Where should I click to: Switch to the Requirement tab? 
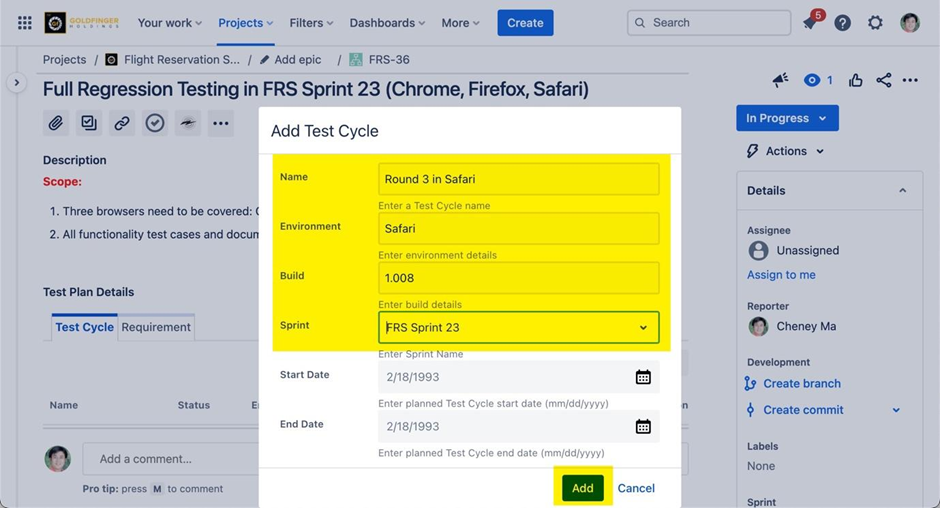coord(156,327)
